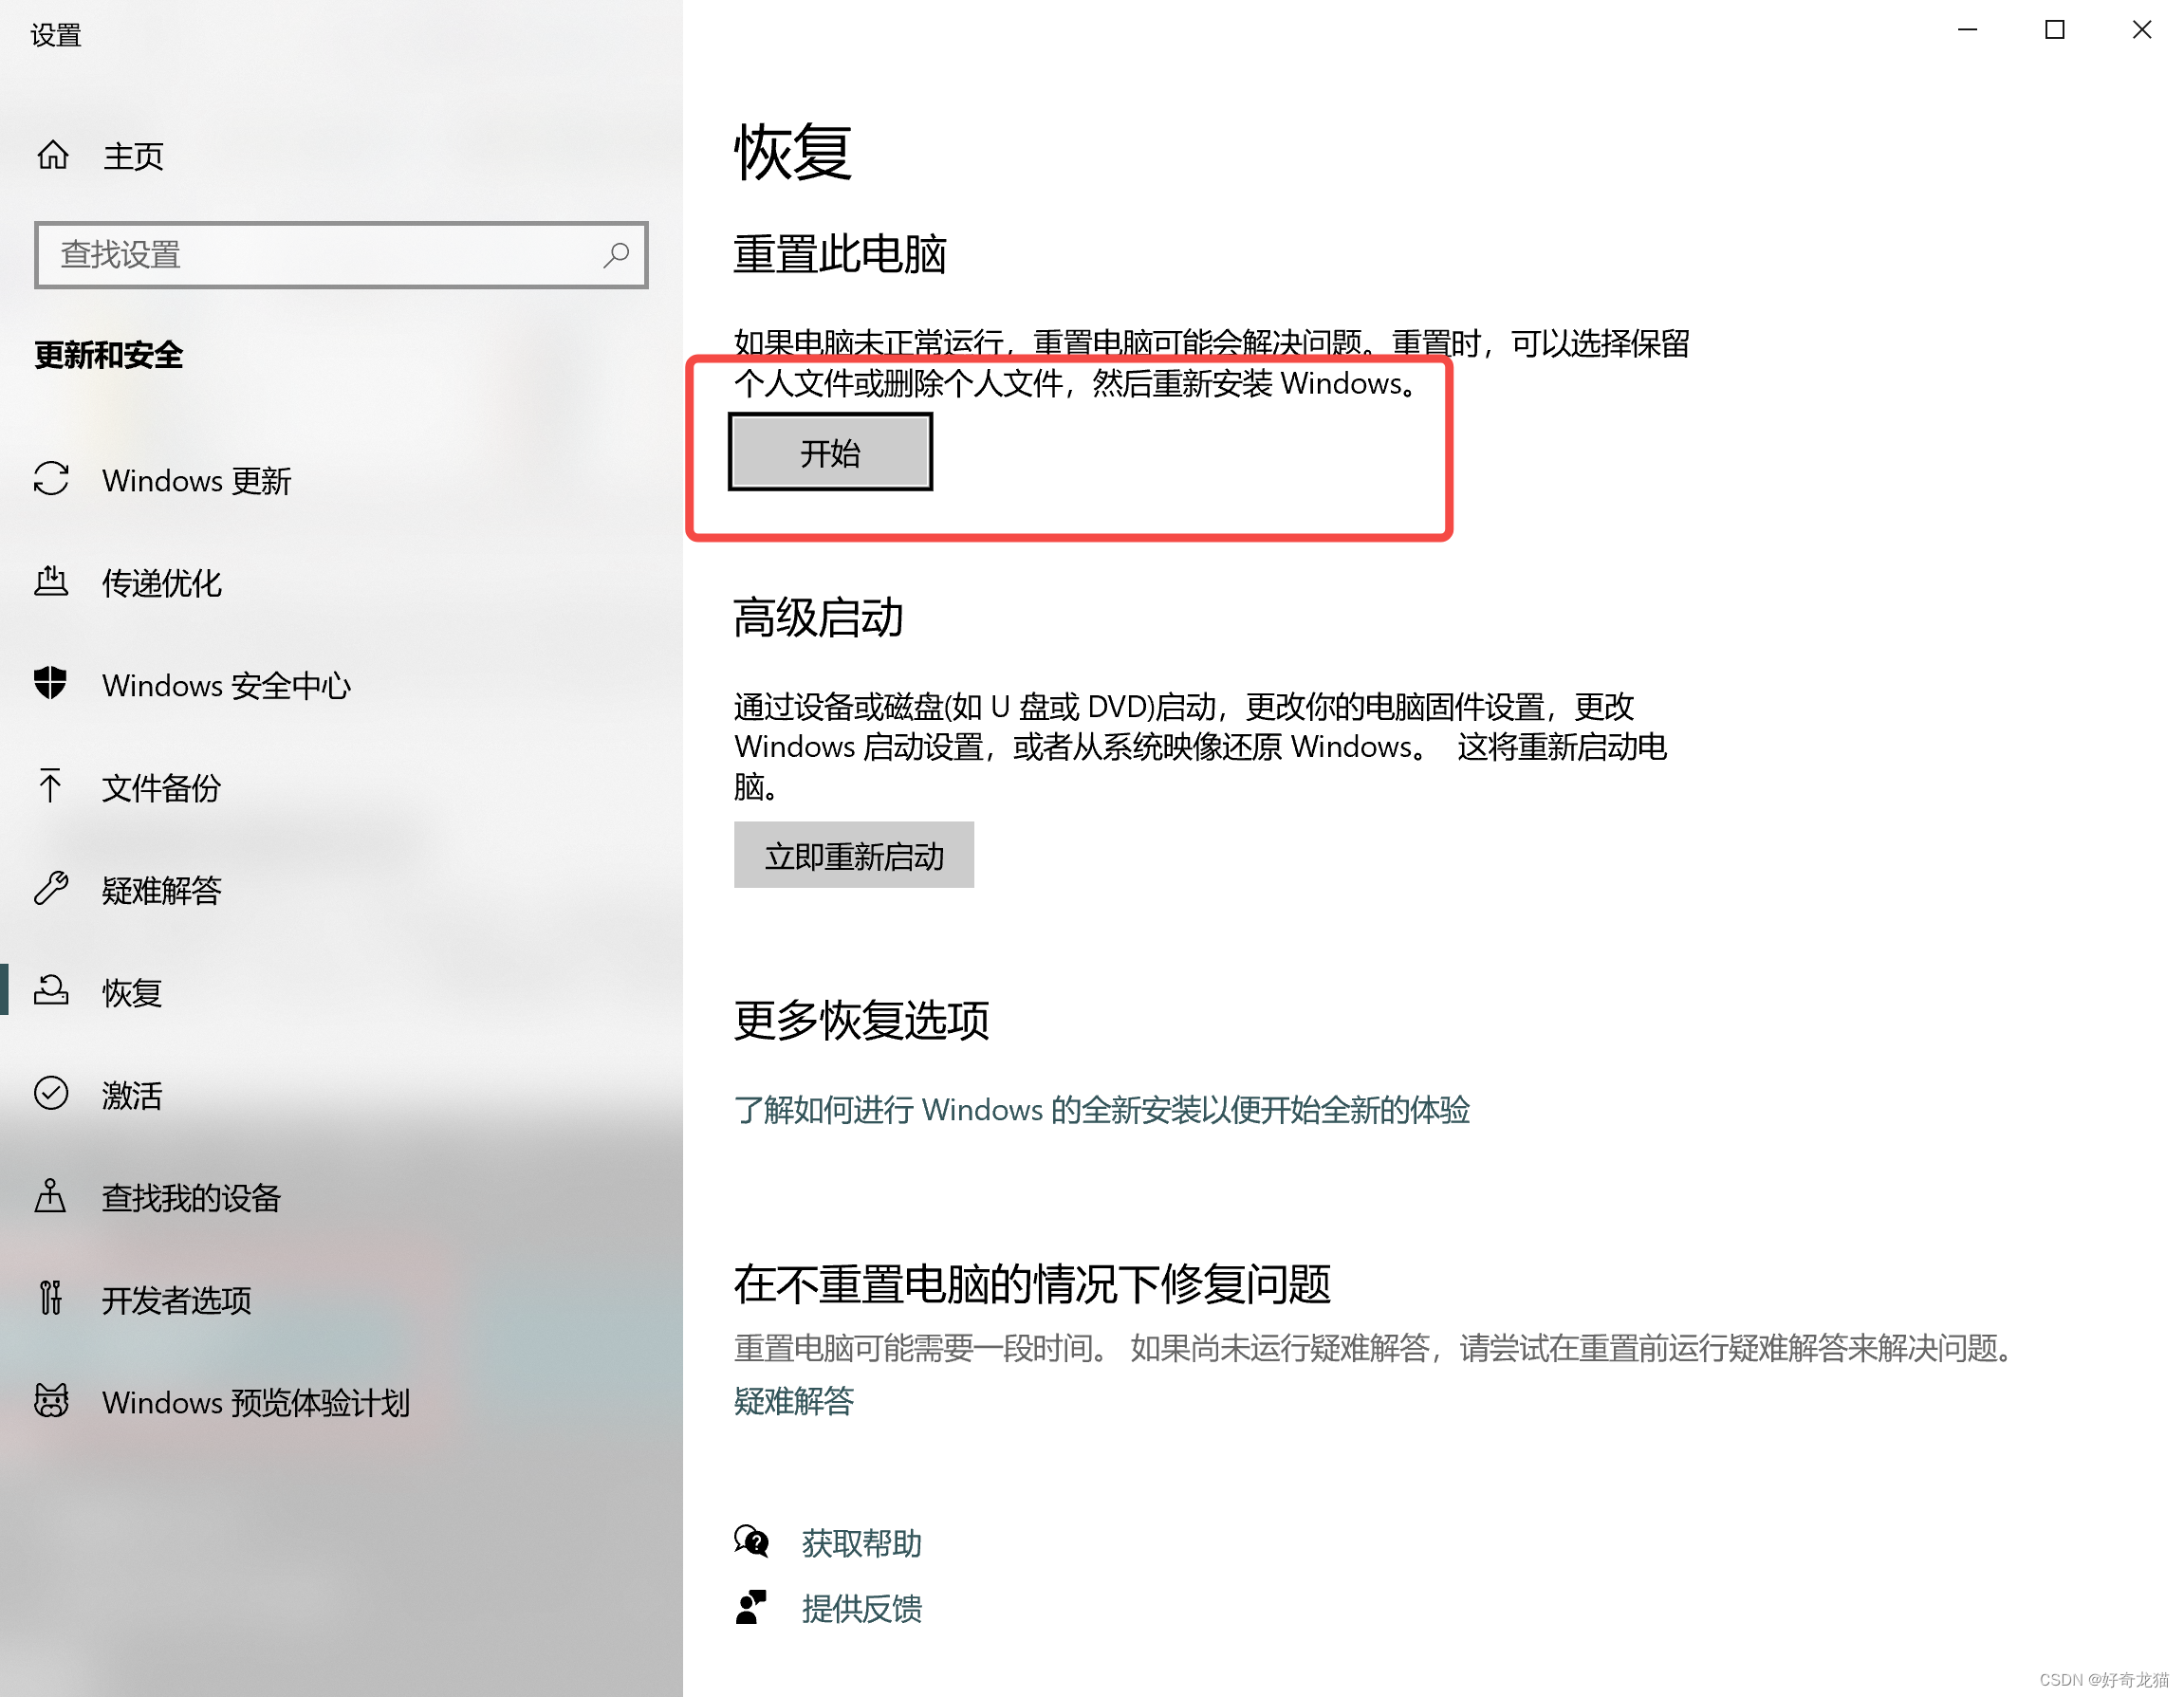Click the 激活 checkmark circle icon

[51, 1093]
